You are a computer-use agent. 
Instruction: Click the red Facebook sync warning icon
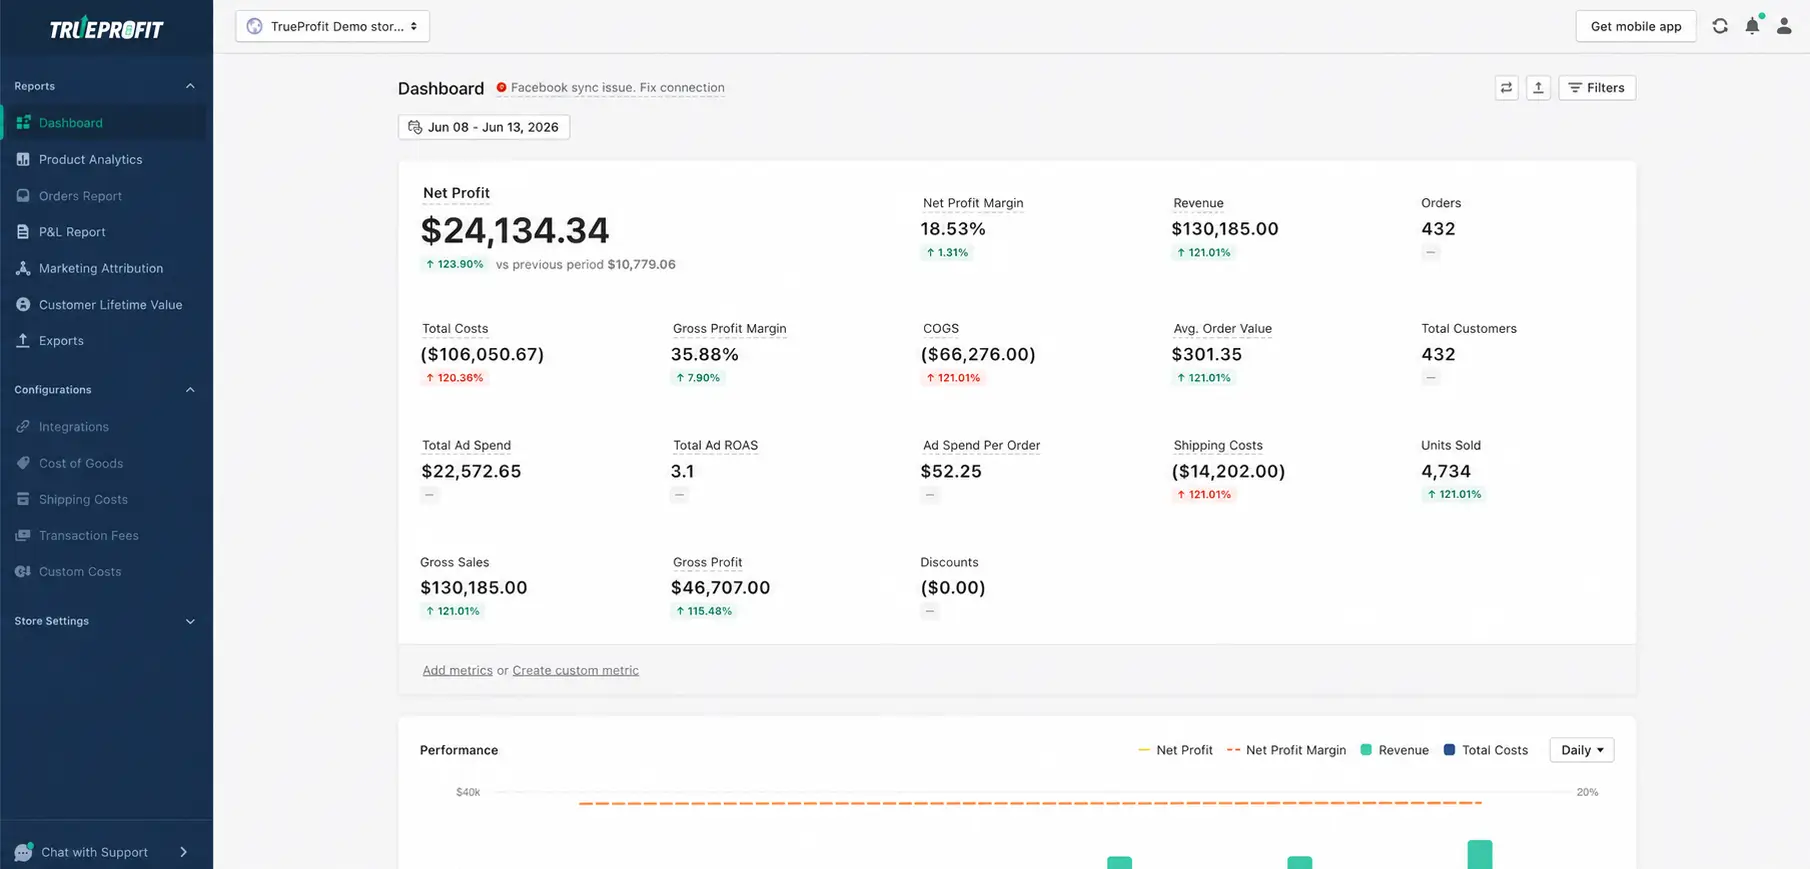[x=501, y=87]
